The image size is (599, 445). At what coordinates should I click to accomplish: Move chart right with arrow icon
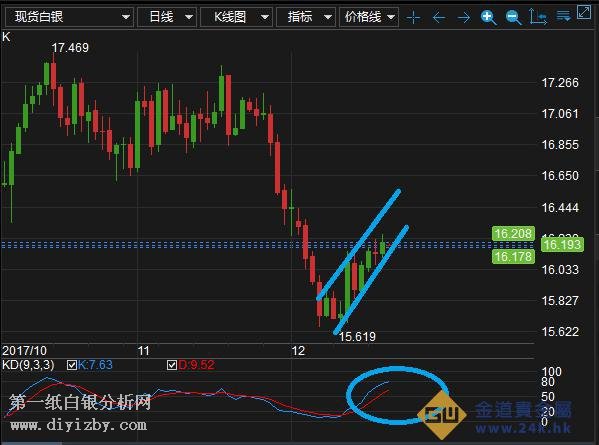[464, 18]
